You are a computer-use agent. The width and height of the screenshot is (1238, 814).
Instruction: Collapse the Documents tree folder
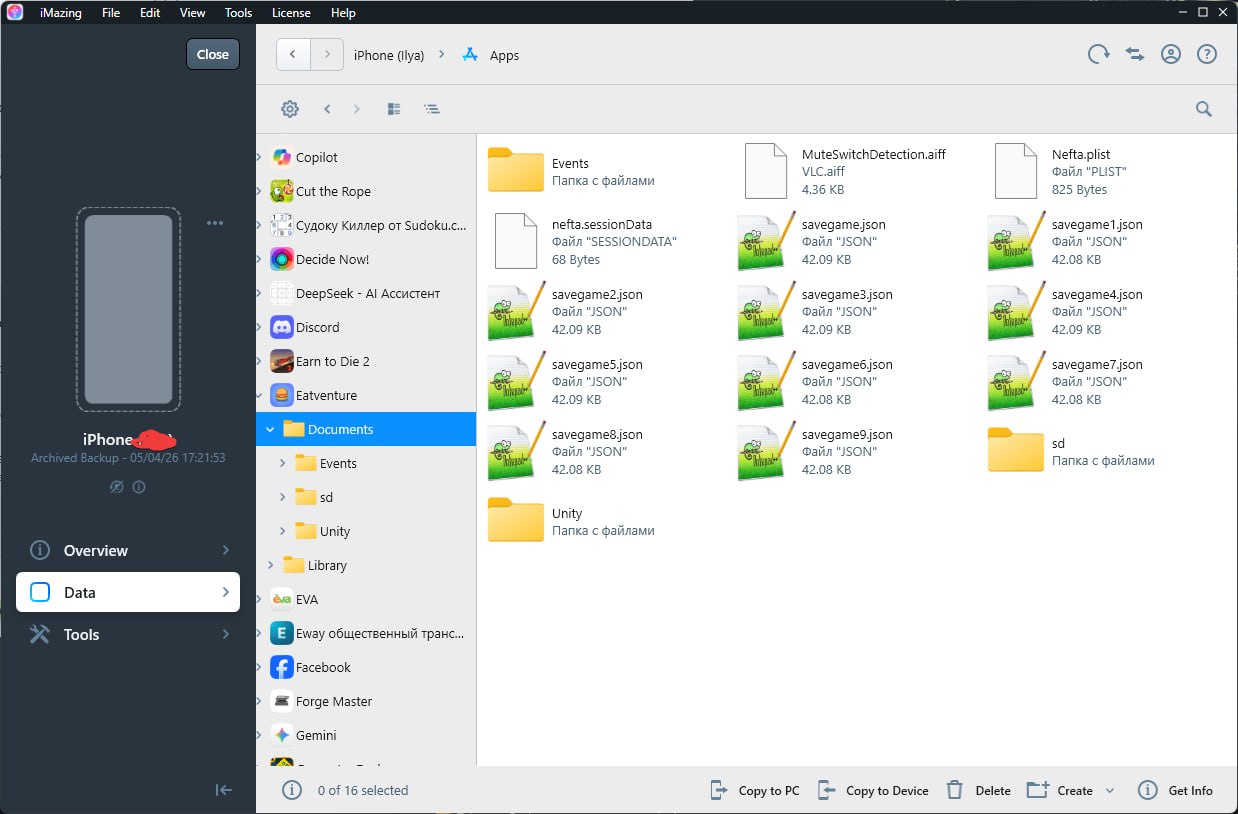pyautogui.click(x=270, y=429)
